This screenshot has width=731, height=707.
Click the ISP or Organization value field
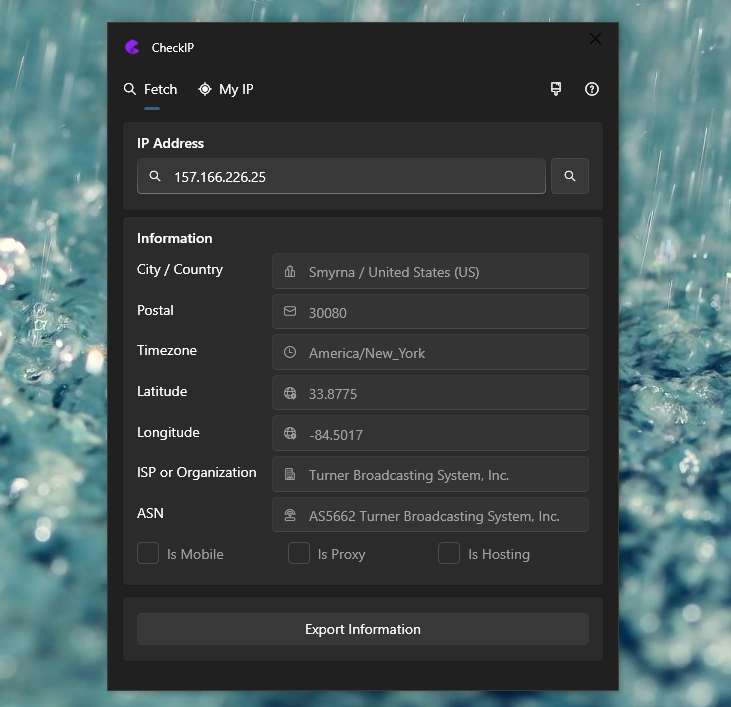(x=430, y=474)
